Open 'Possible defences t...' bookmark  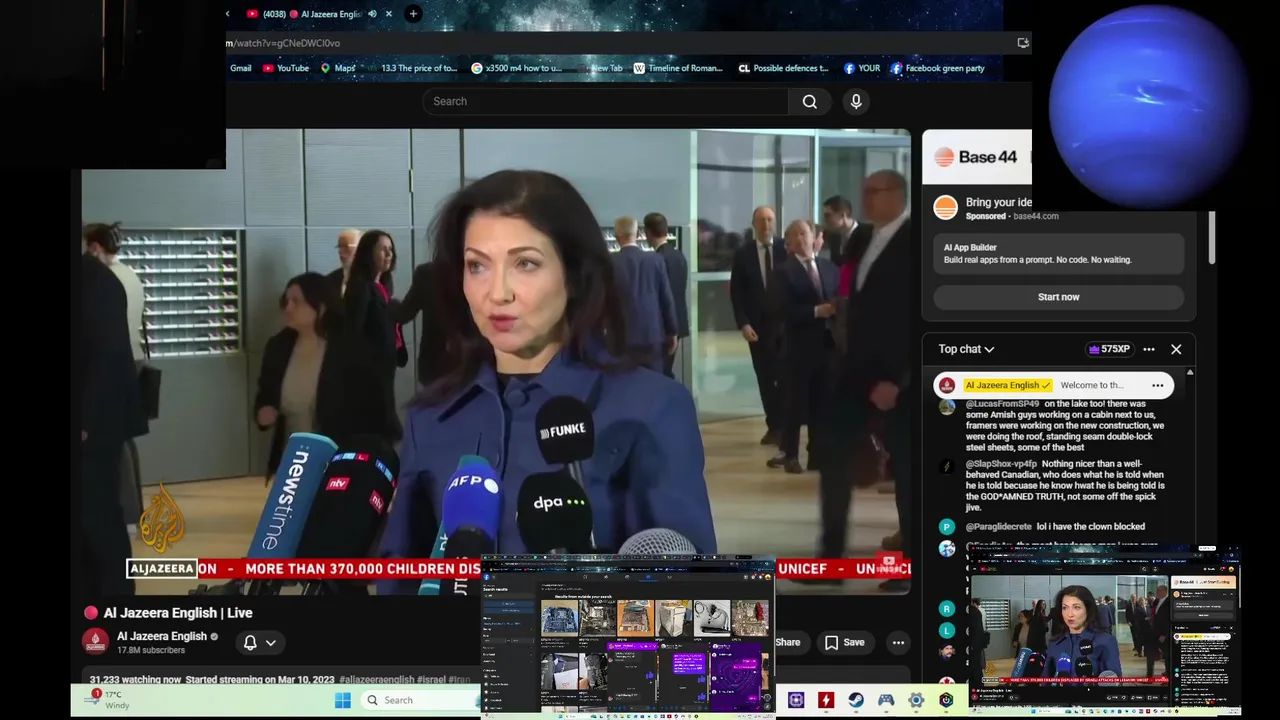pos(783,68)
